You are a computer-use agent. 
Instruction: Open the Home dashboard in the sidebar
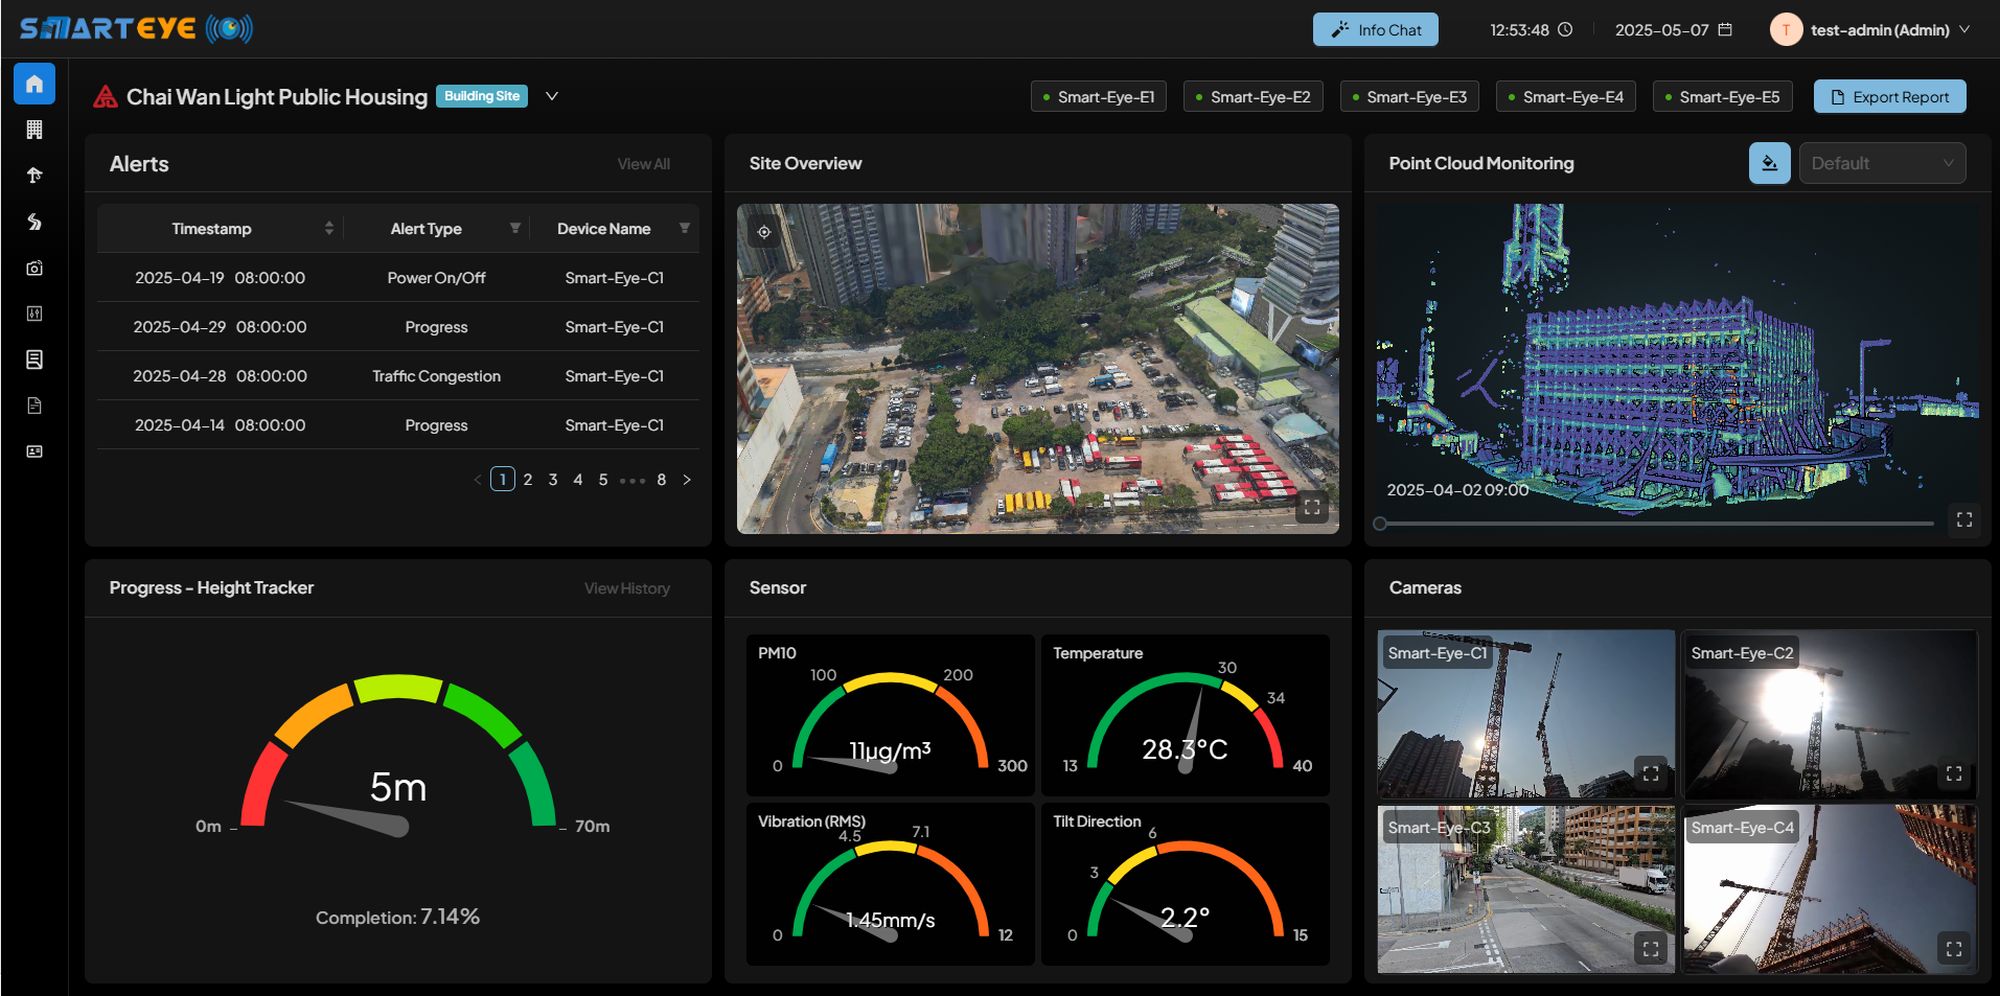click(x=34, y=84)
